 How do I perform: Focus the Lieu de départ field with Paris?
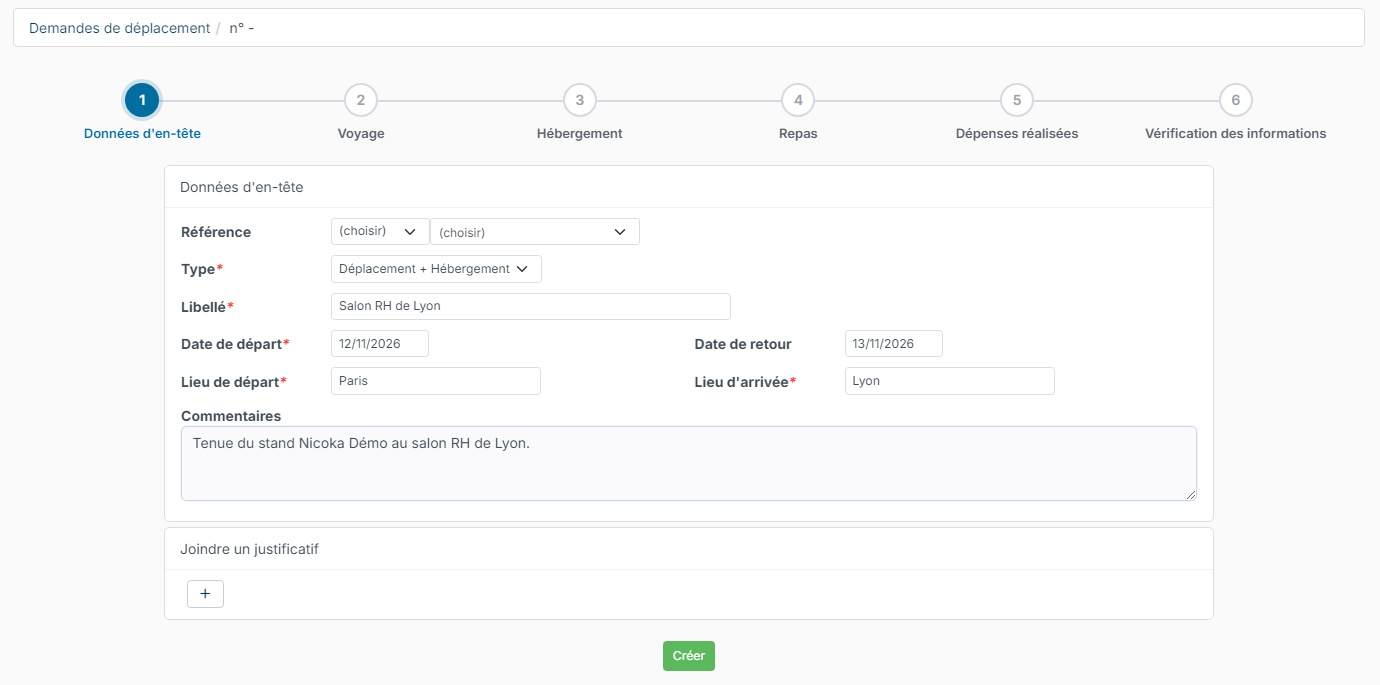[436, 381]
